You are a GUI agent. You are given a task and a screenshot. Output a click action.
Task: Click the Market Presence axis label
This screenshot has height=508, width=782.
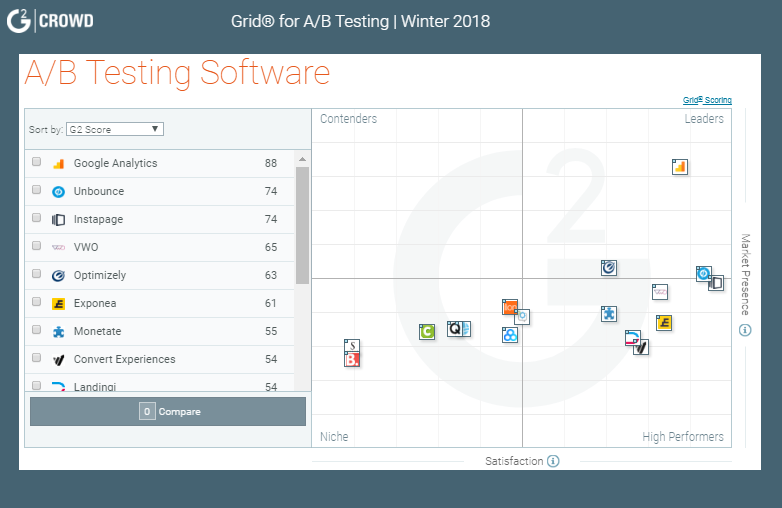coord(745,274)
